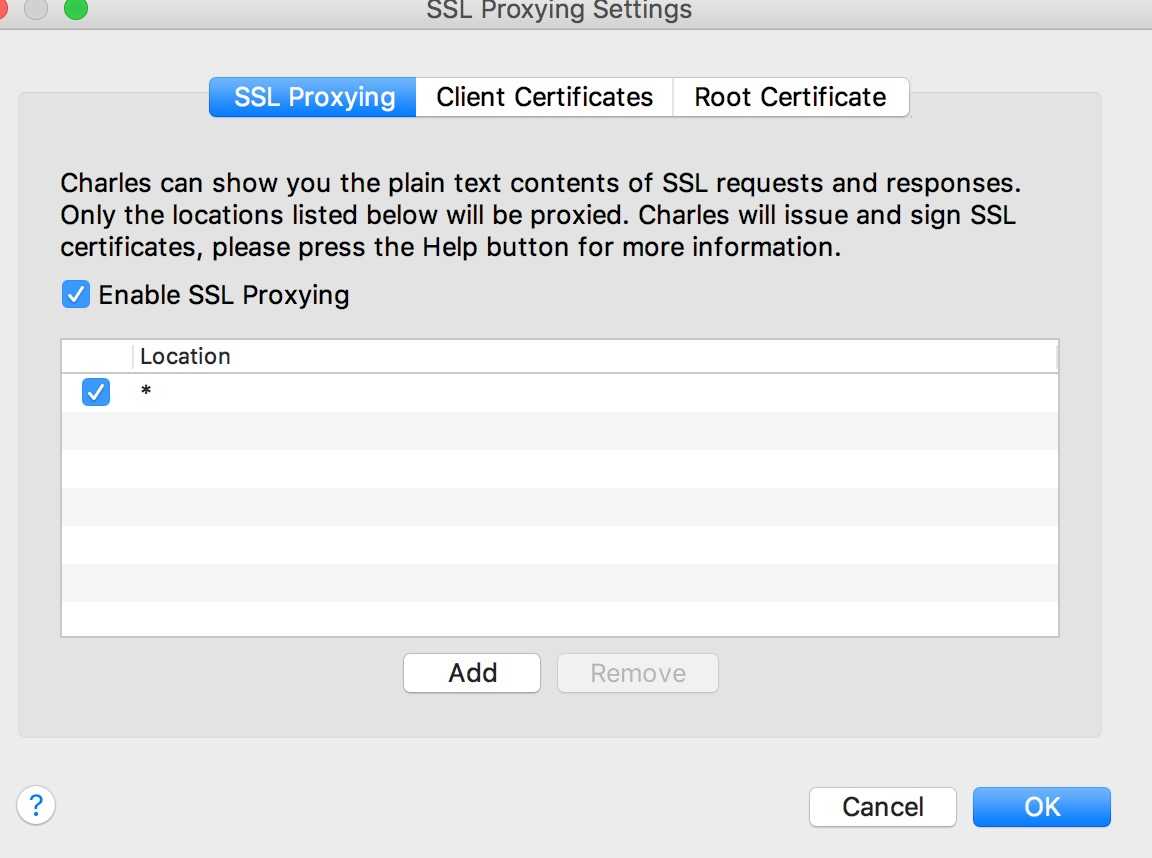The height and width of the screenshot is (858, 1152).
Task: Click the green zoom window button
Action: coord(76,9)
